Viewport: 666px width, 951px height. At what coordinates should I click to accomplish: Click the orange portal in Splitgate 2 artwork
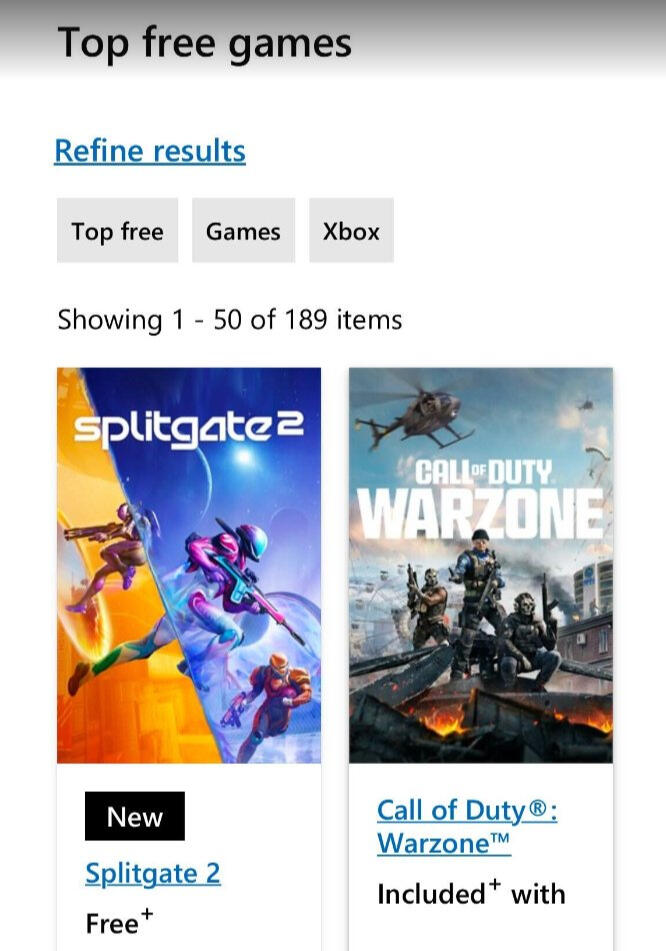pyautogui.click(x=91, y=637)
